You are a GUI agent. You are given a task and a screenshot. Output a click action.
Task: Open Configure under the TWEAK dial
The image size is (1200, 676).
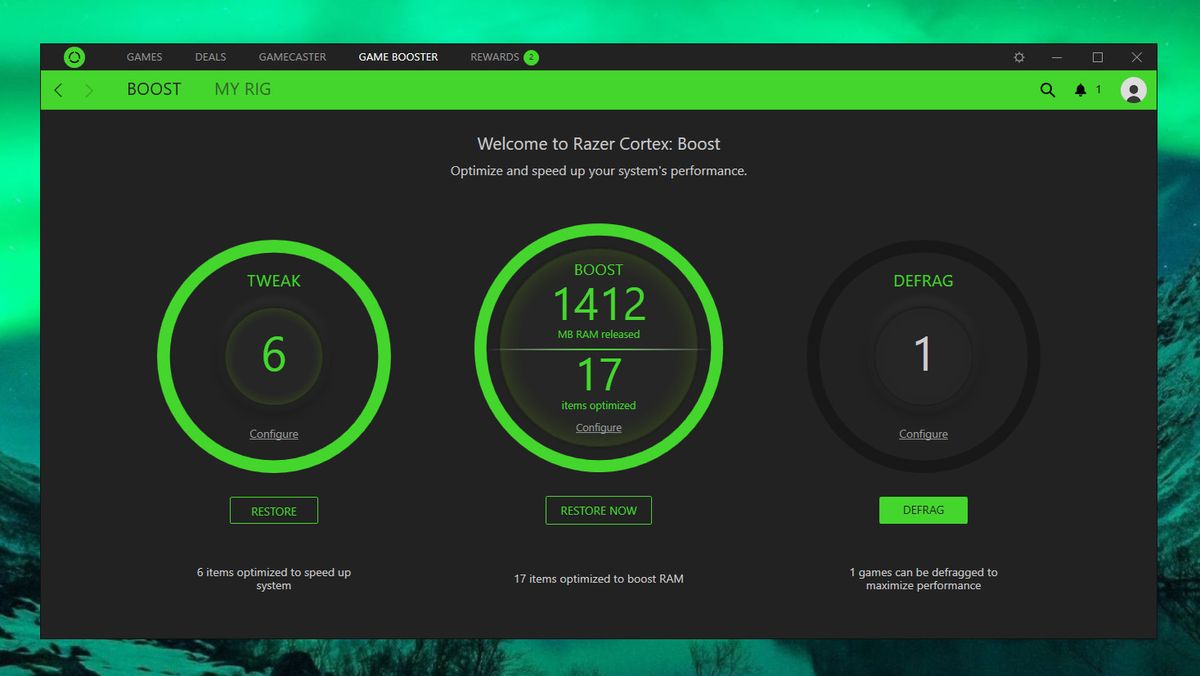click(273, 434)
